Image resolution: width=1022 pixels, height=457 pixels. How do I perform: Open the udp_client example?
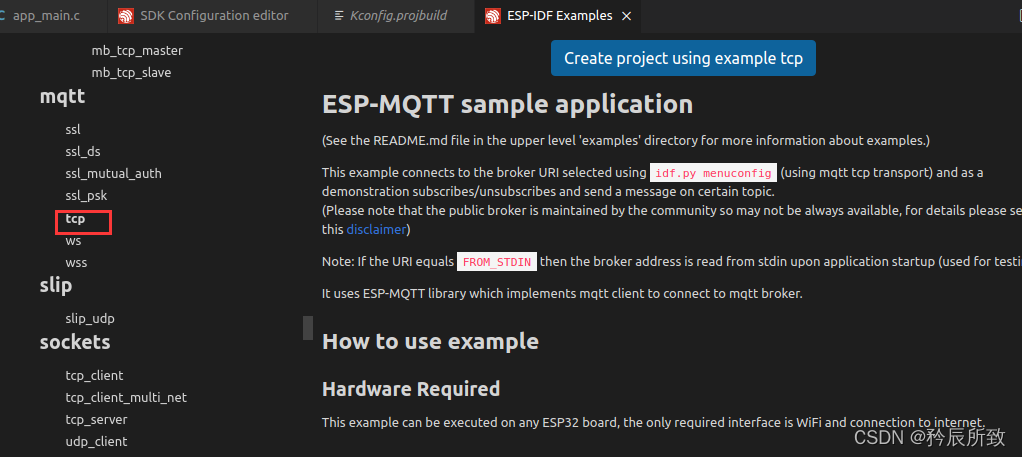(x=96, y=441)
